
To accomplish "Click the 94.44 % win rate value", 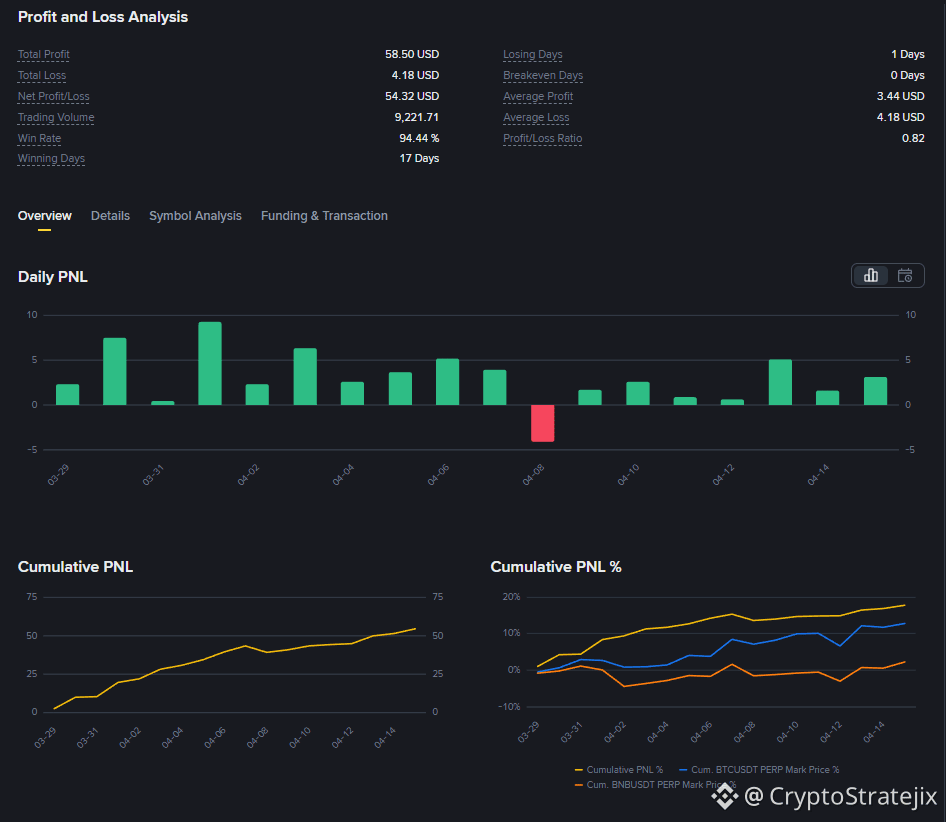I will (x=419, y=138).
